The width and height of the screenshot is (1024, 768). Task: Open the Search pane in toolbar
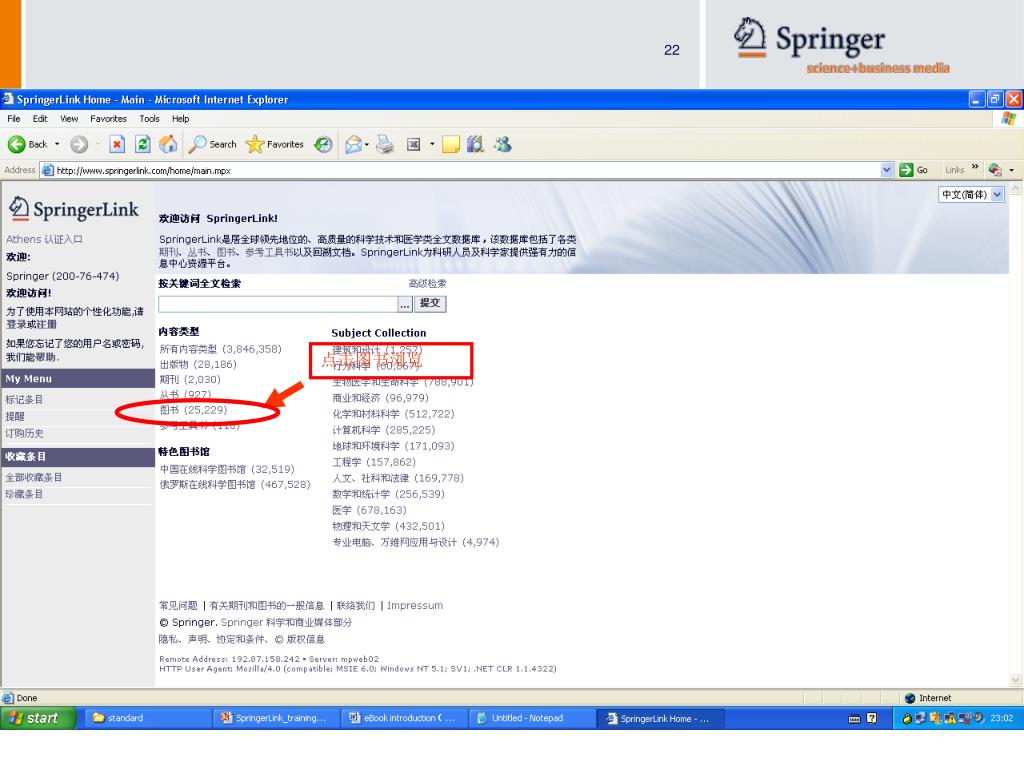click(x=213, y=144)
